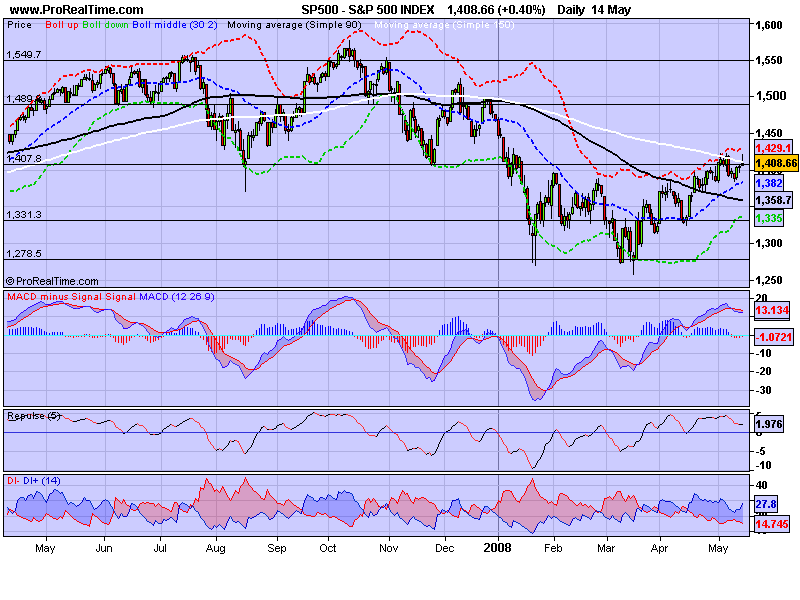Click the 40 axis label in DI panel
The image size is (800, 600).
click(762, 485)
